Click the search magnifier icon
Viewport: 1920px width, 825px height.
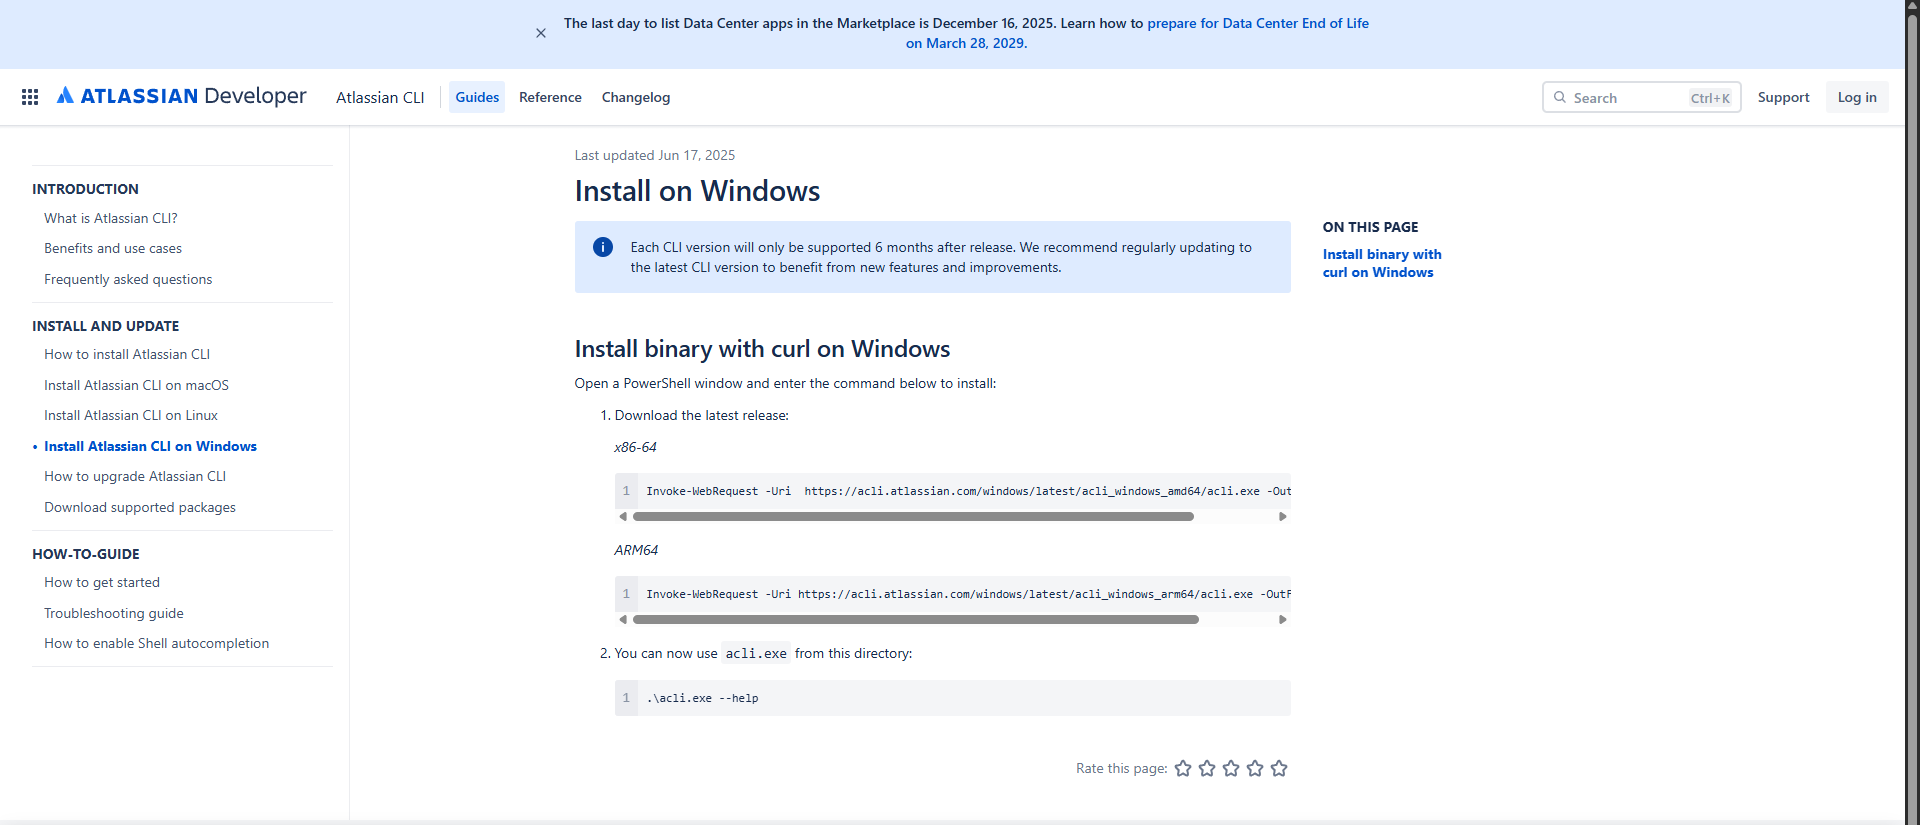point(1560,97)
